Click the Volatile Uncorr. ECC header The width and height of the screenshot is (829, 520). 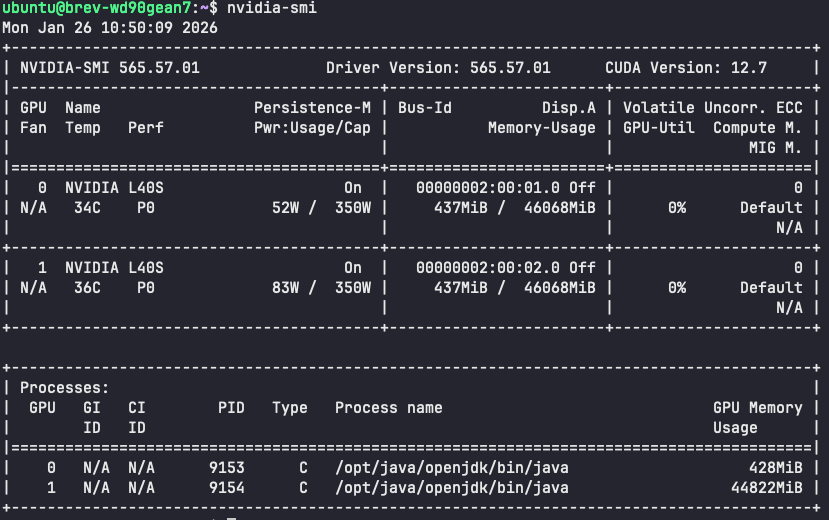click(713, 108)
